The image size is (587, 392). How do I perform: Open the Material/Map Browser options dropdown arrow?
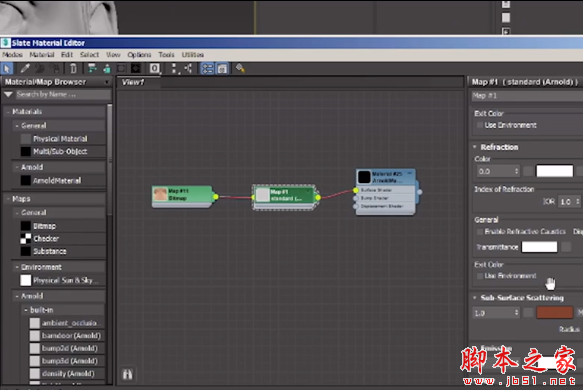pos(107,82)
